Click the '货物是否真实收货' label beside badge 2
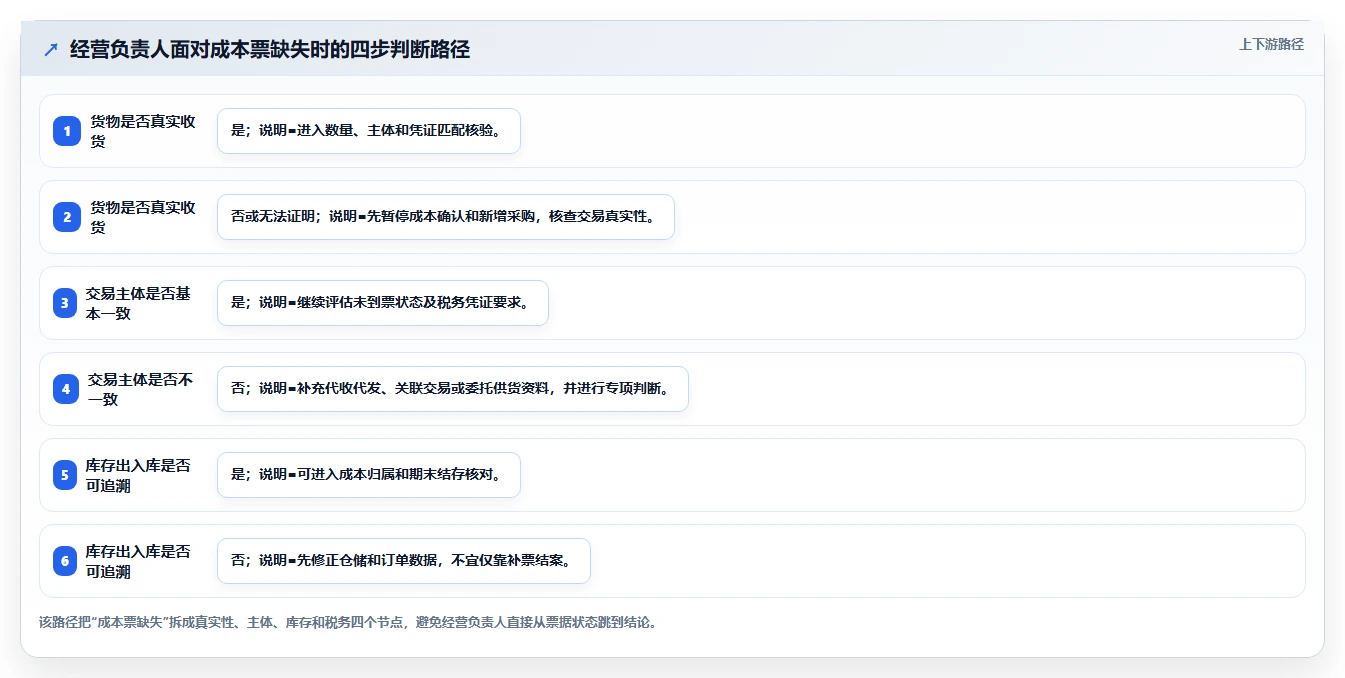The image size is (1345, 678). tap(143, 217)
